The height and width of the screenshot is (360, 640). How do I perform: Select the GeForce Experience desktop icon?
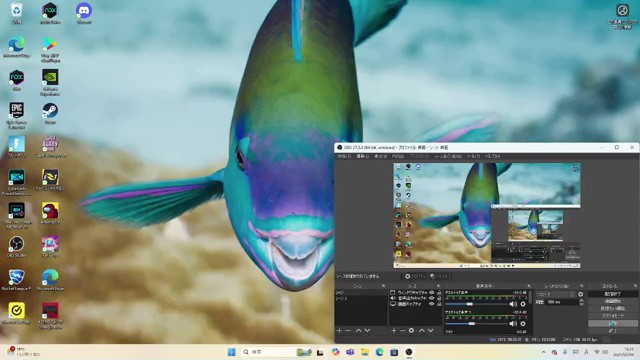50,82
